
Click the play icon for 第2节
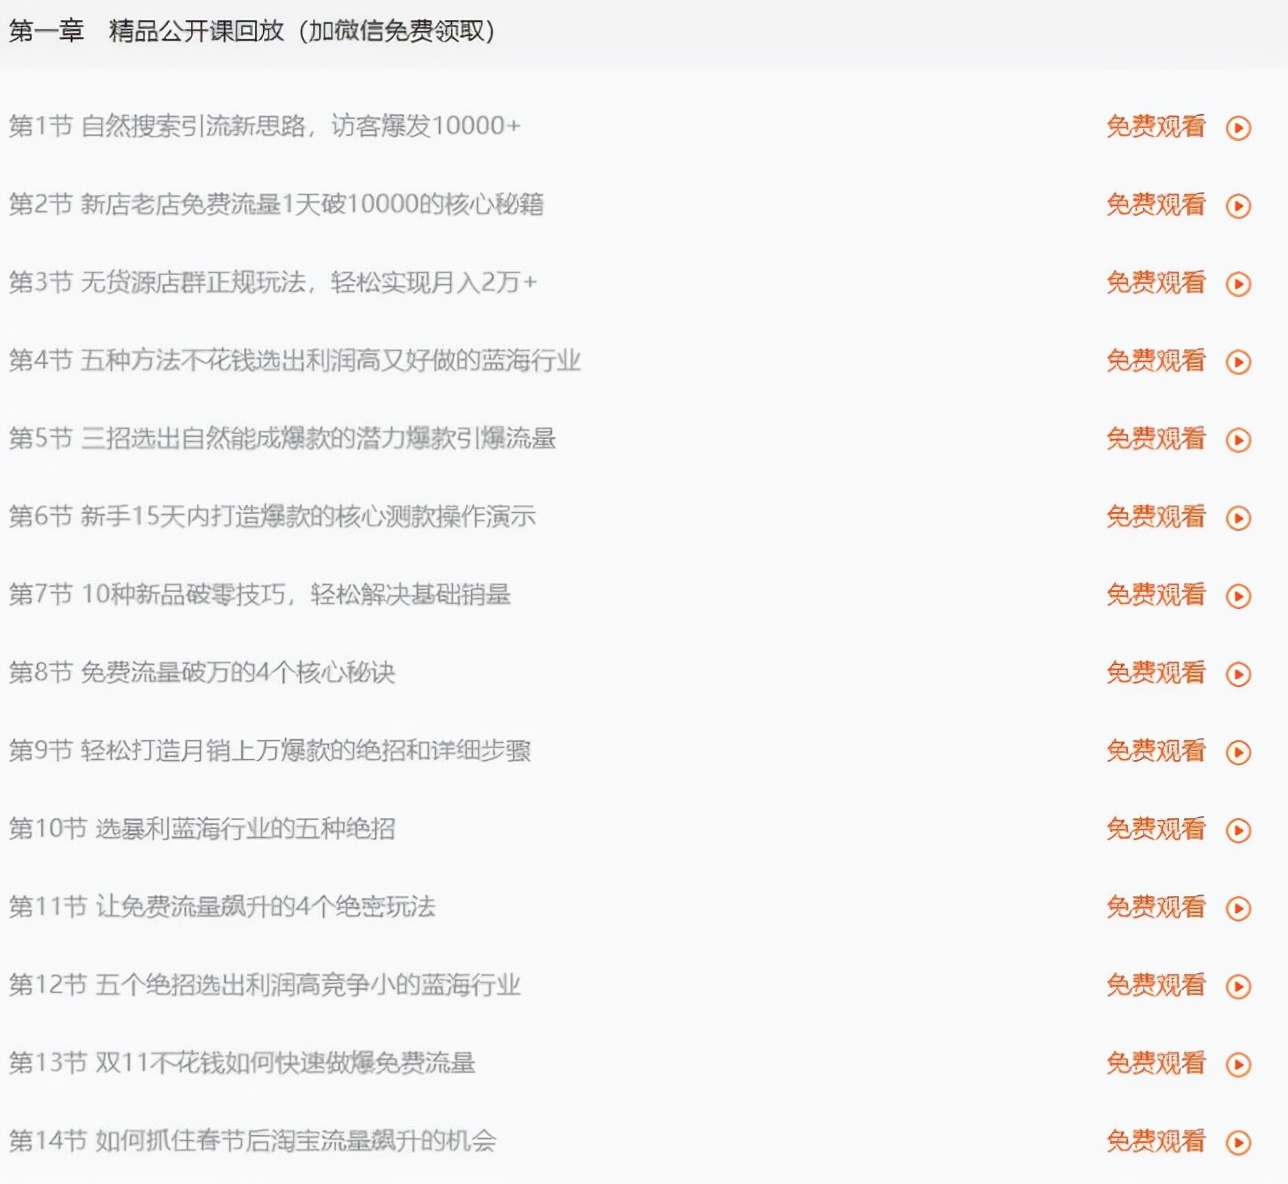[1238, 206]
